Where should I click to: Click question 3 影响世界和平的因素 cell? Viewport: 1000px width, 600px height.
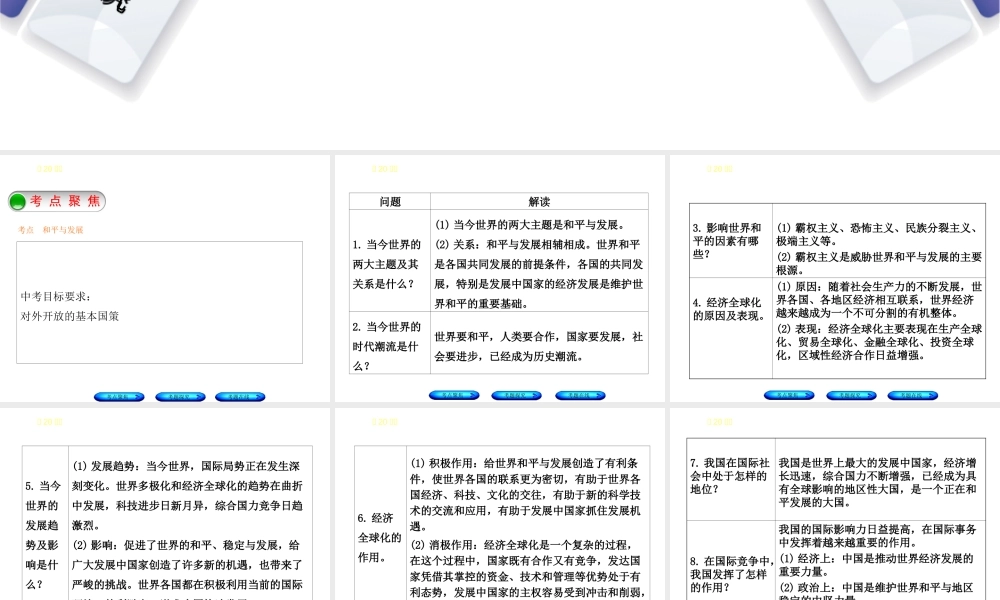click(730, 241)
